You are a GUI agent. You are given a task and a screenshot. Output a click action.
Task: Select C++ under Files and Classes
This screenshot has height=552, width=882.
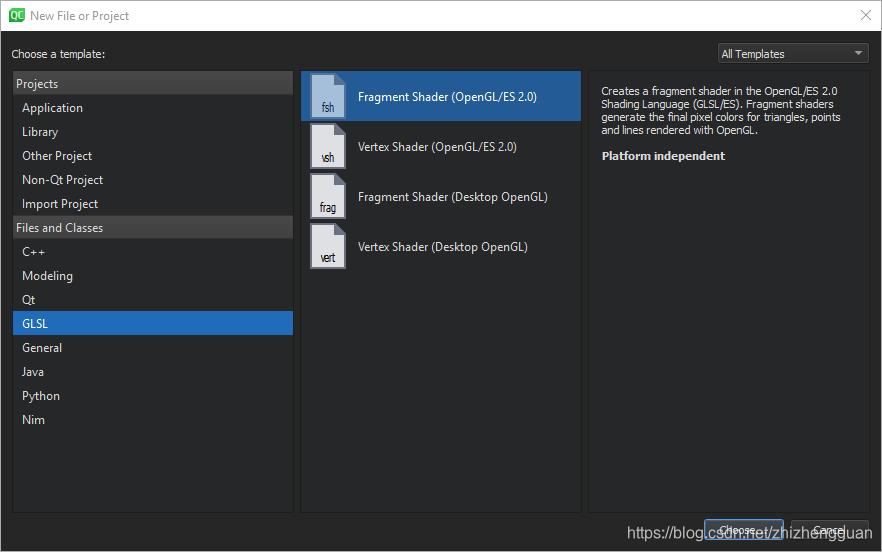[x=153, y=252]
